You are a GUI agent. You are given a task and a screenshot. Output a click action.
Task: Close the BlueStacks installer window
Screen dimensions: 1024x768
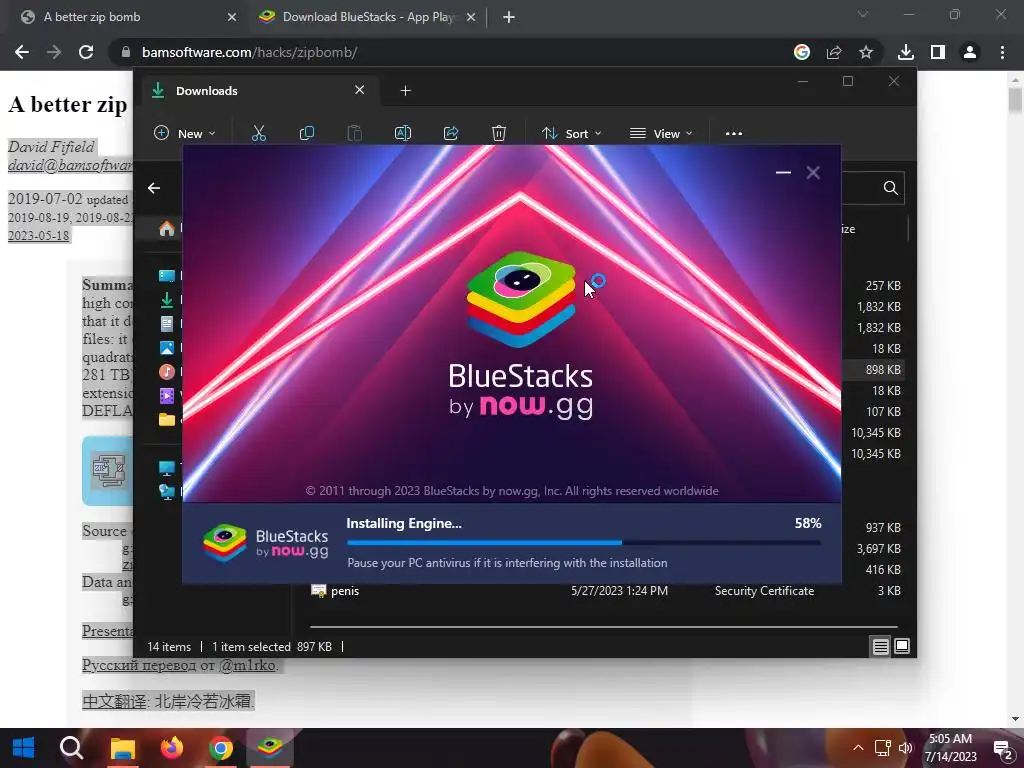click(813, 172)
